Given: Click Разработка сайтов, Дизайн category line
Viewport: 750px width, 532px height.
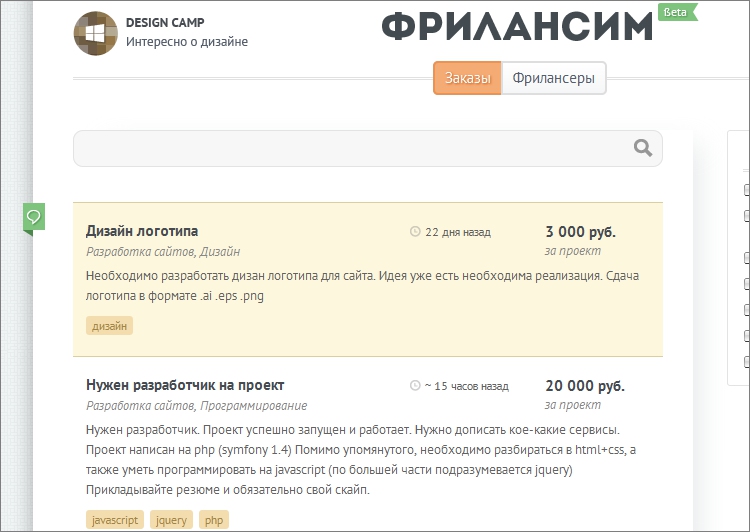Looking at the screenshot, I should pyautogui.click(x=163, y=252).
